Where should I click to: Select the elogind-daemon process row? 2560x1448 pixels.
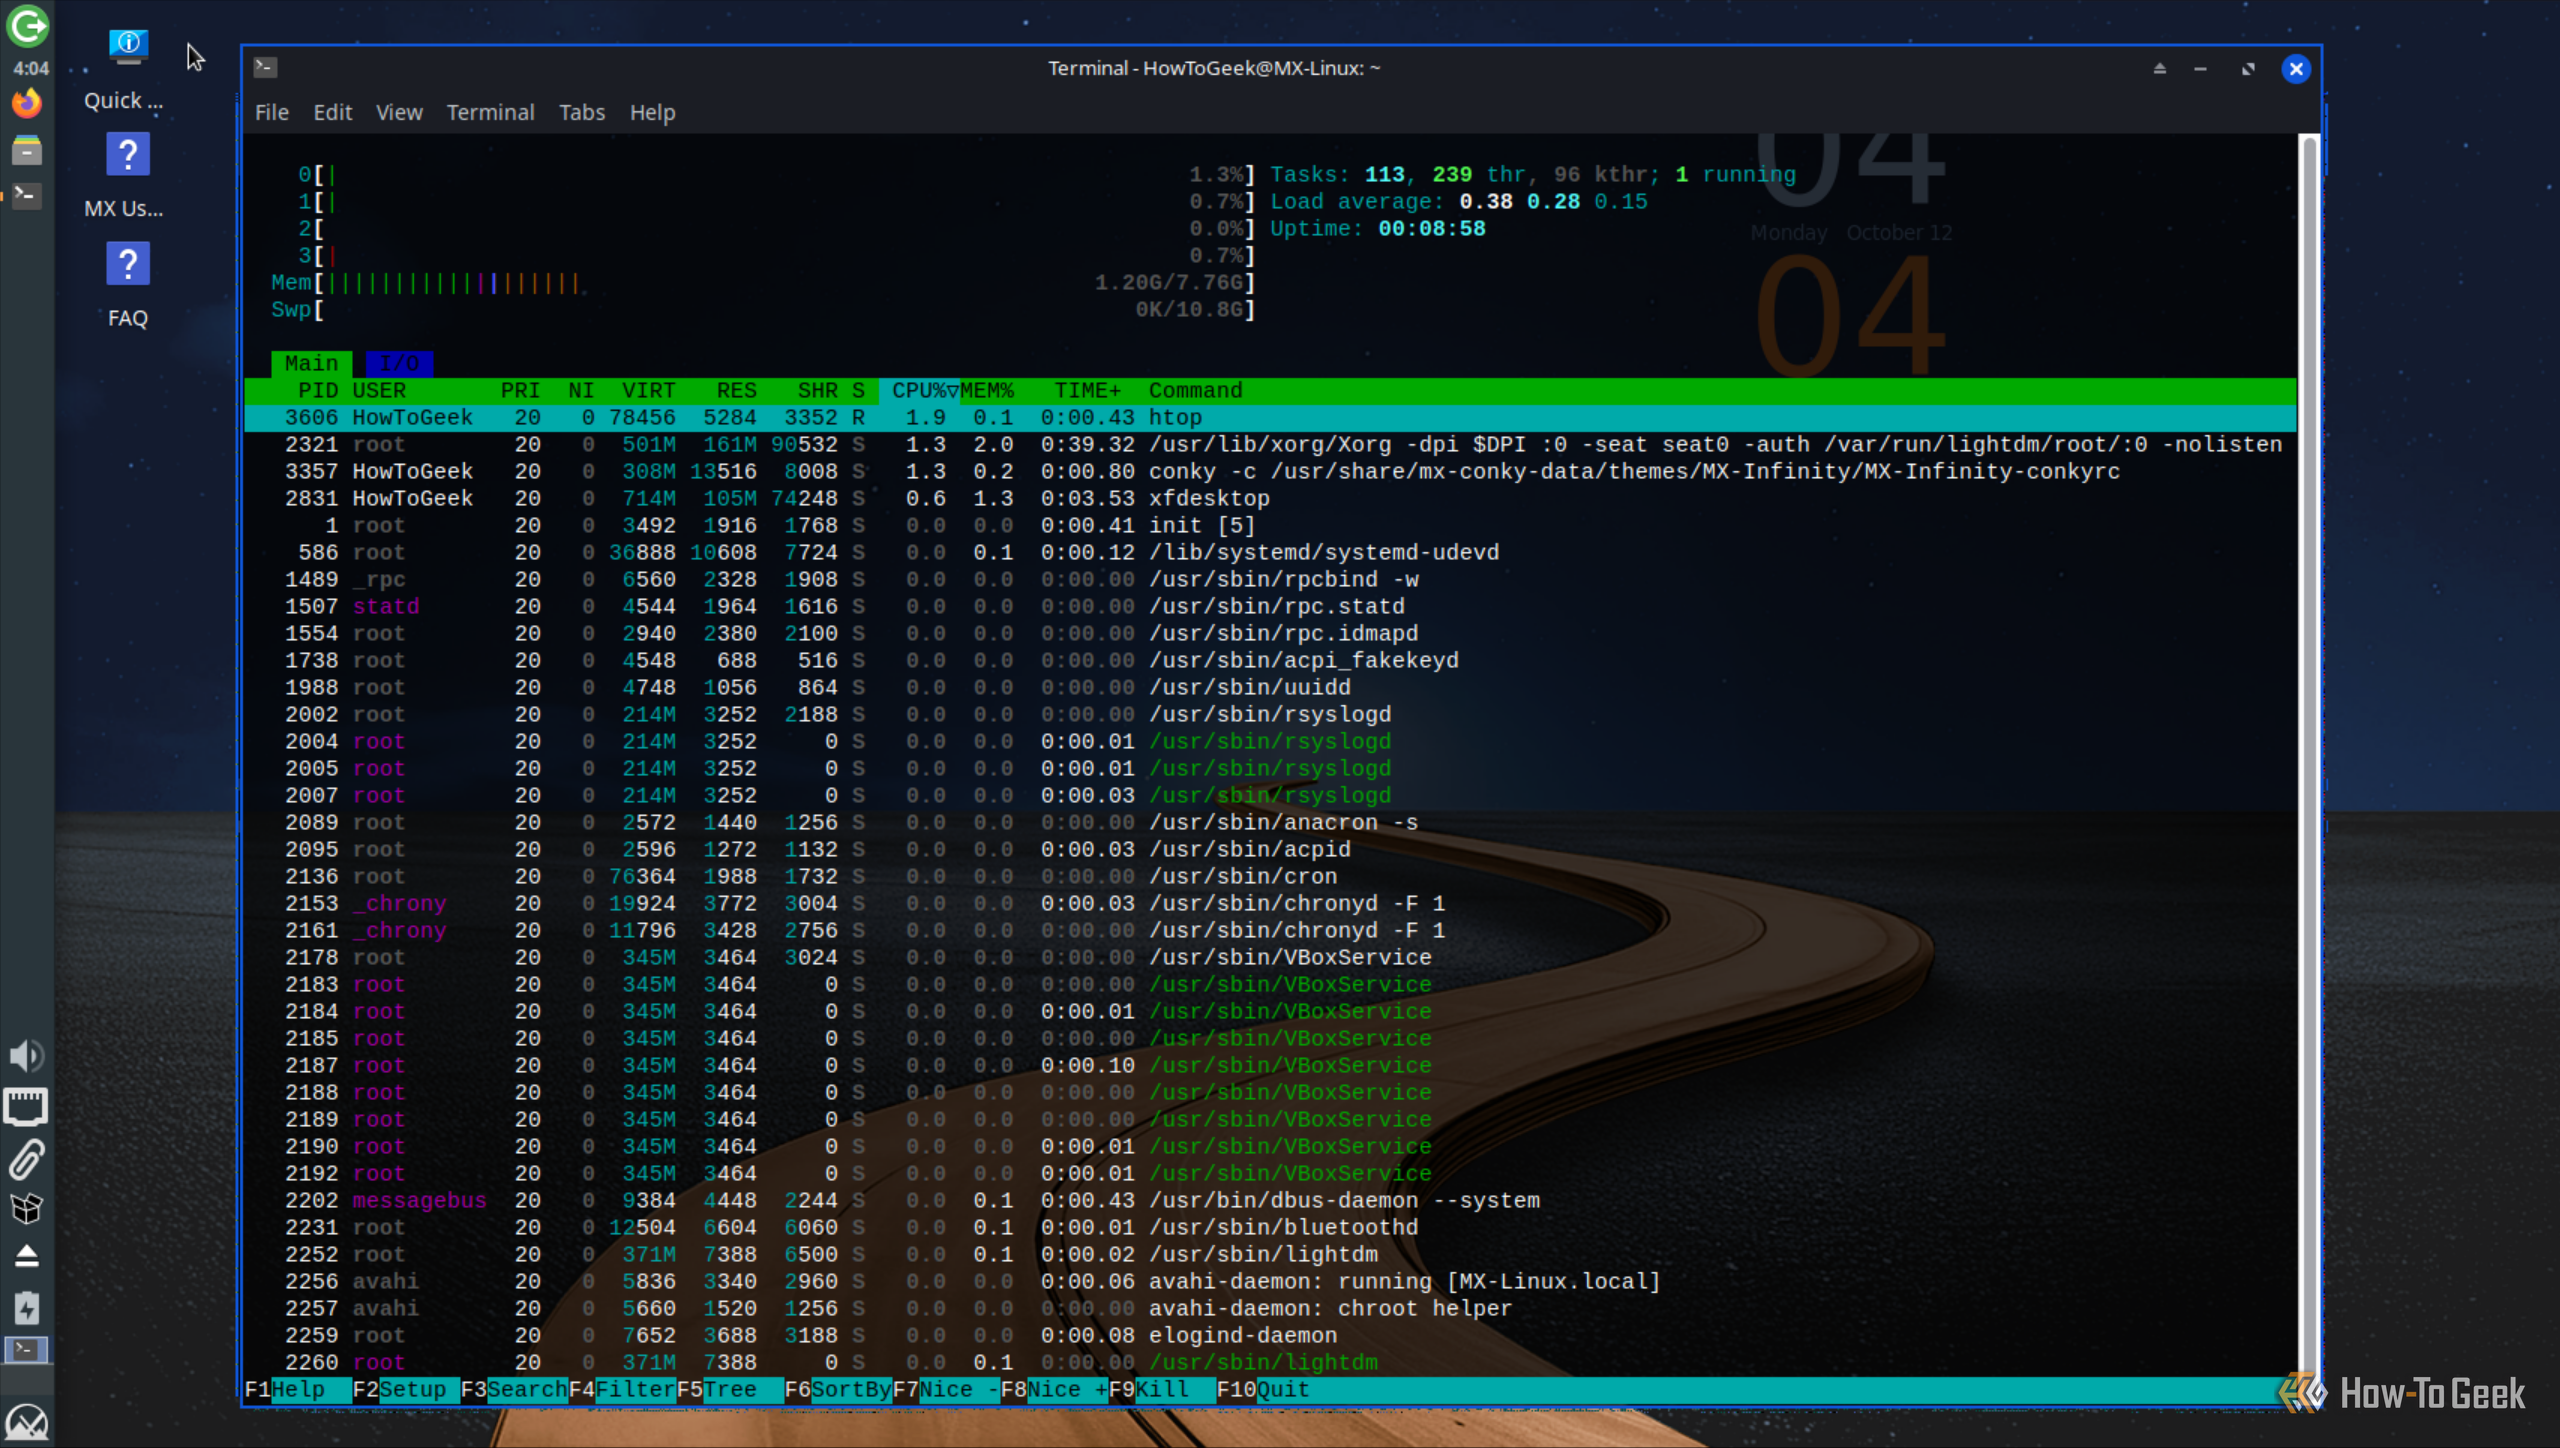click(1270, 1335)
